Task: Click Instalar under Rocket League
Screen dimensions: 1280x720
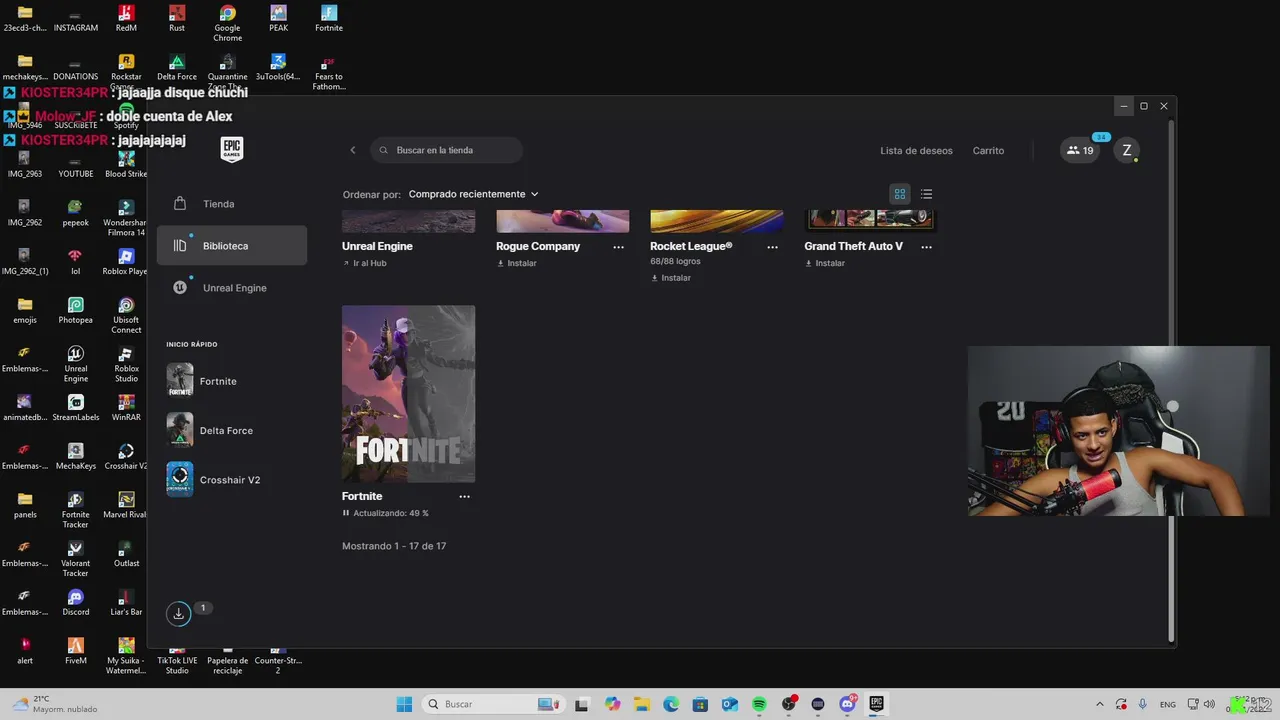Action: pos(670,278)
